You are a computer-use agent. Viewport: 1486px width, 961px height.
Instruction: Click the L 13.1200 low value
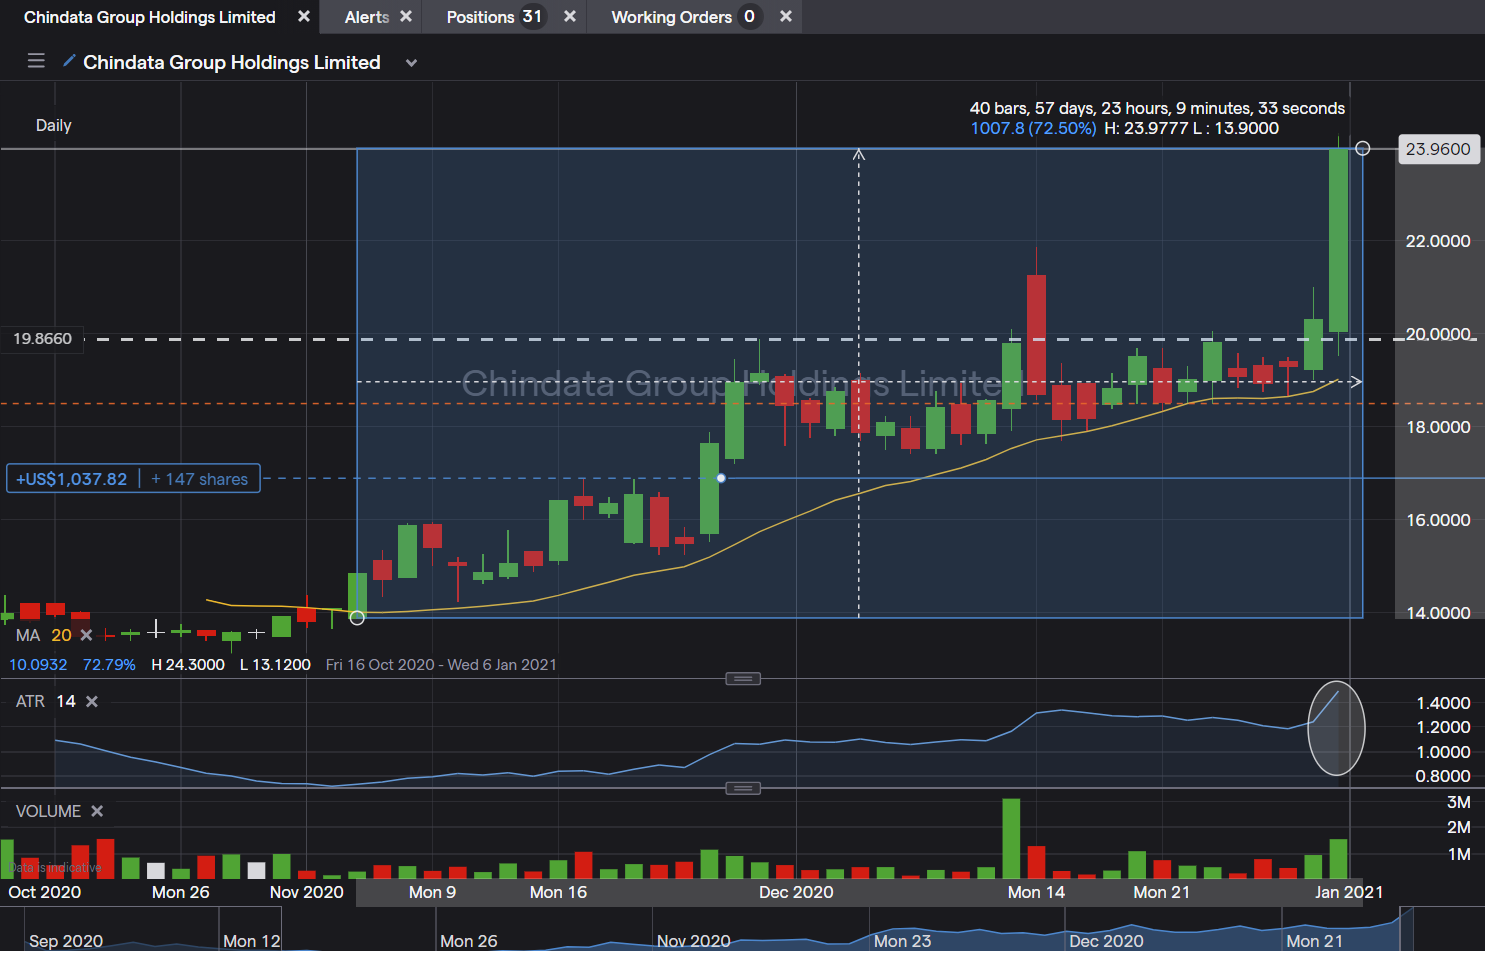tap(275, 665)
